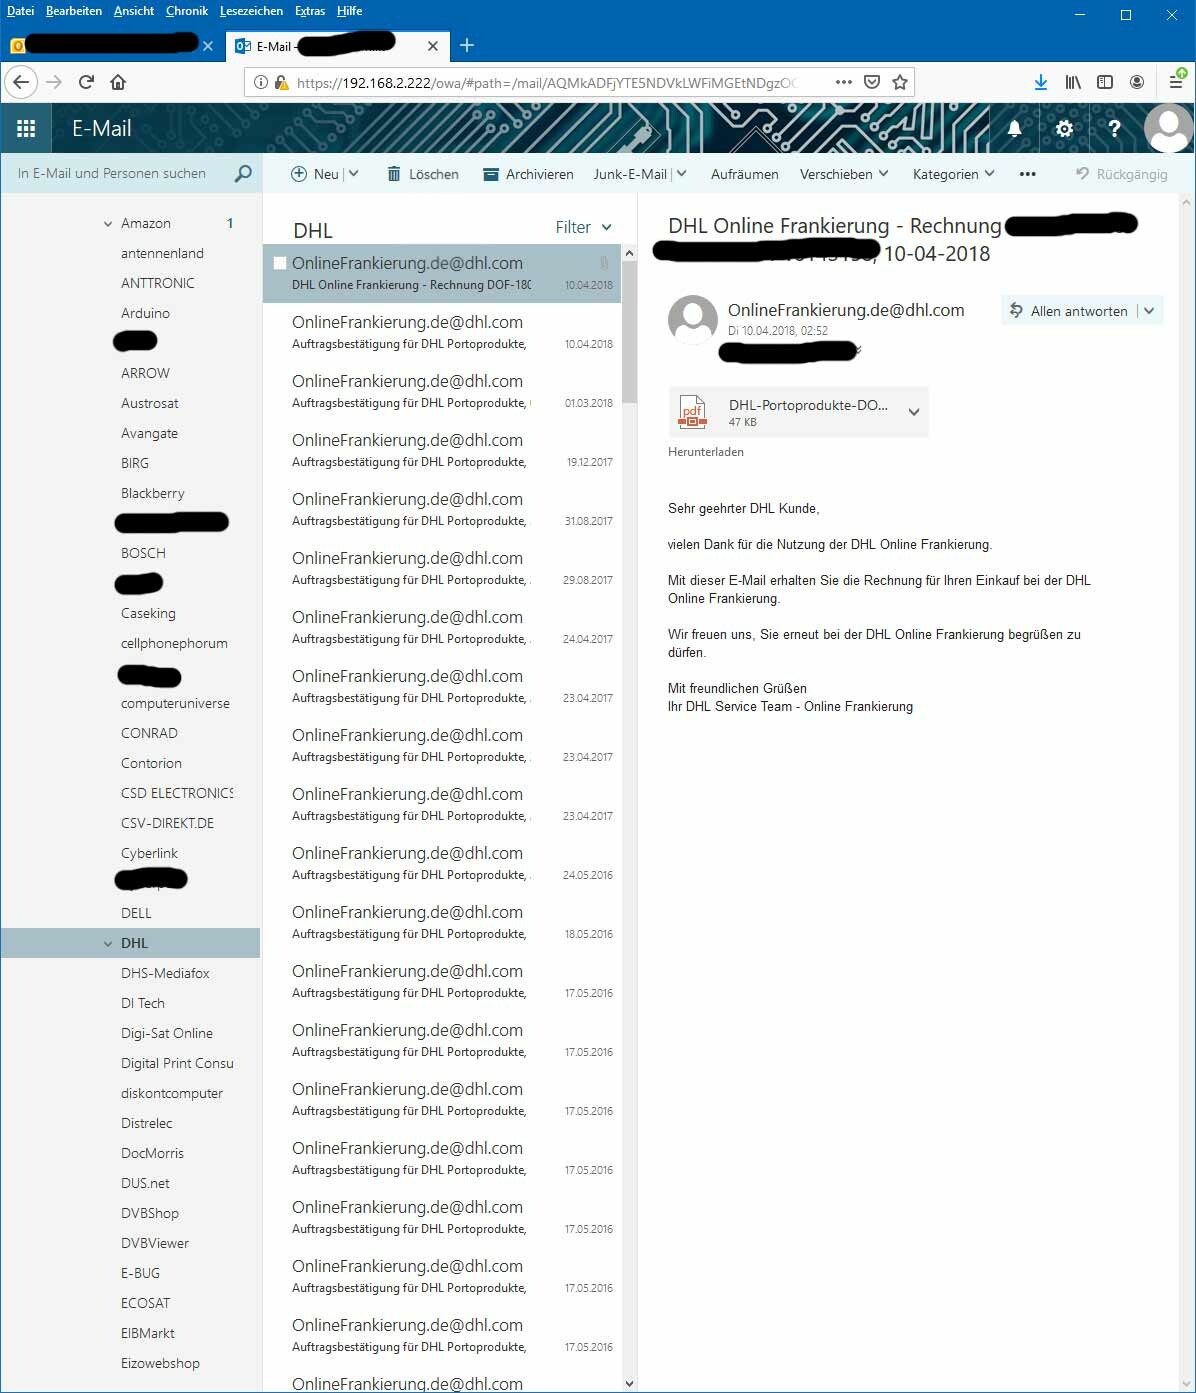Open the Chronik menu
The width and height of the screenshot is (1196, 1393).
(187, 11)
